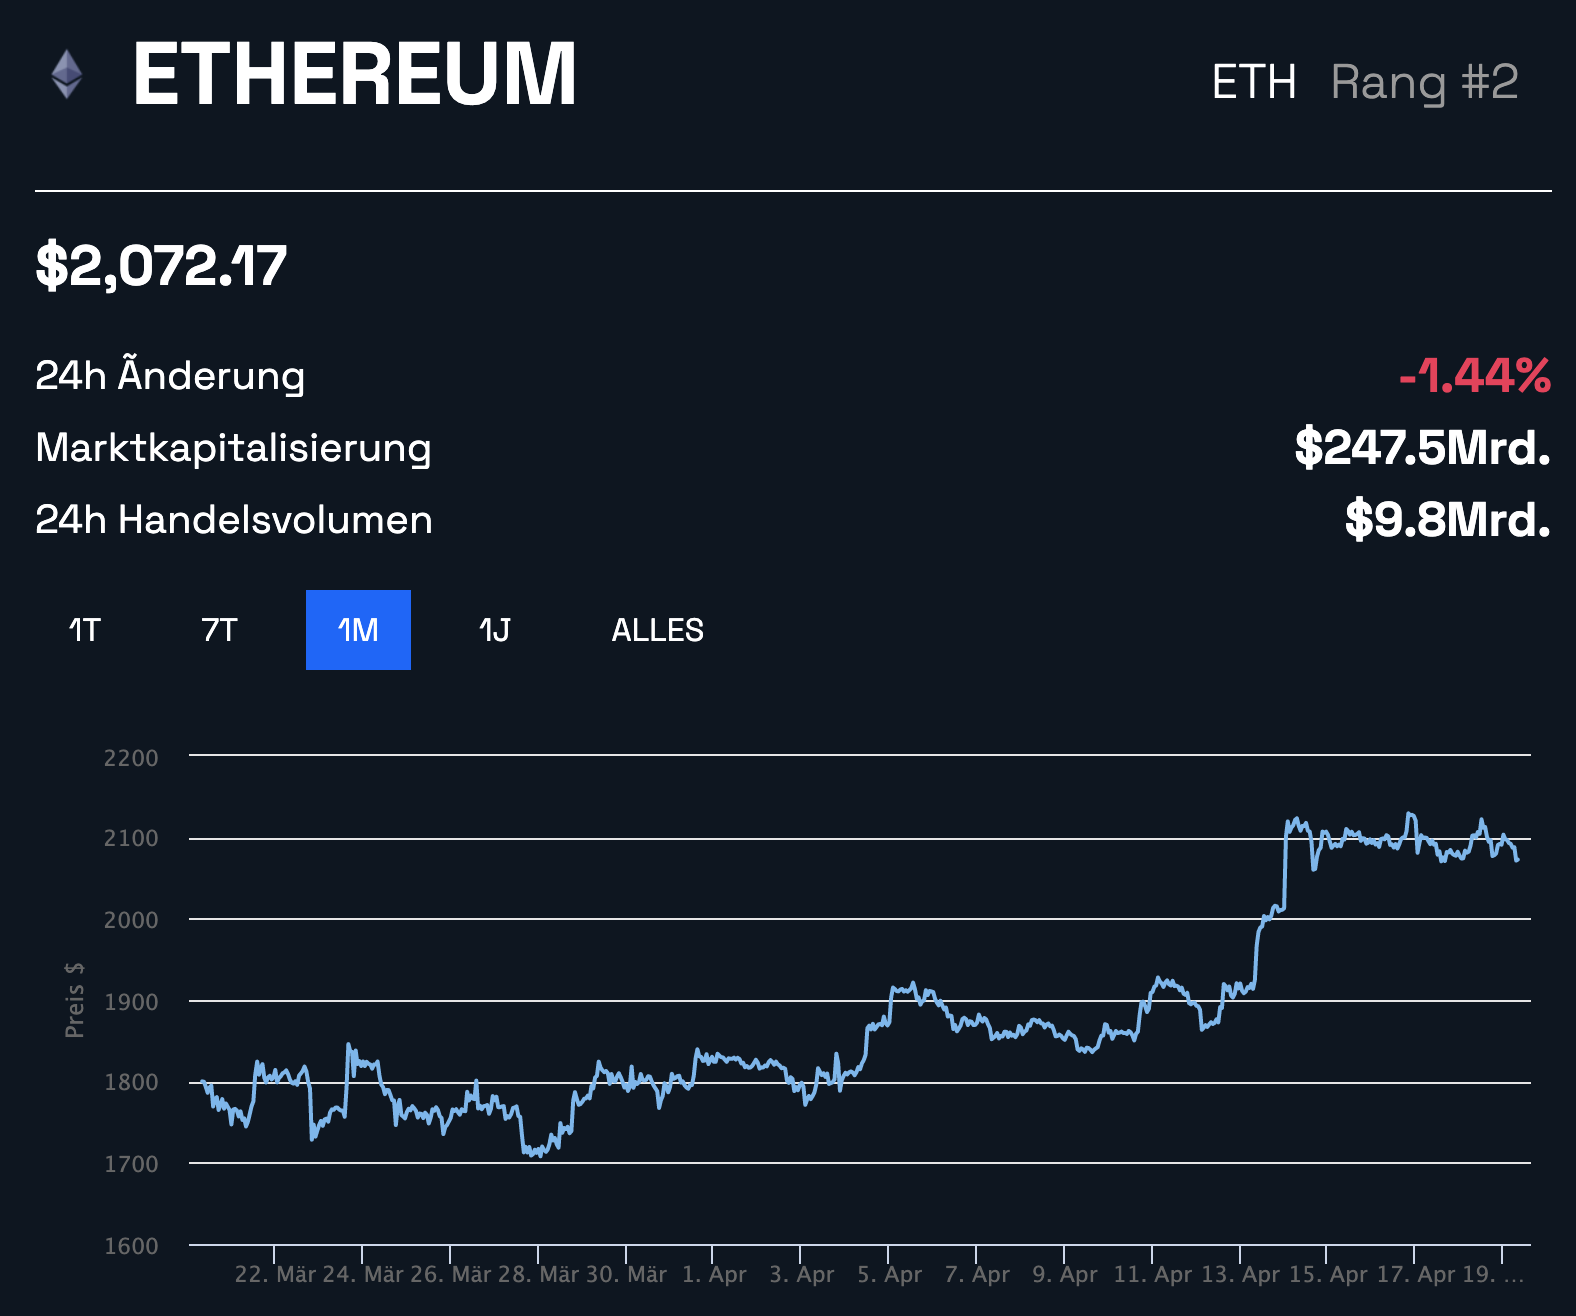Click the red -1.44% change value
This screenshot has height=1316, width=1576.
tap(1474, 376)
